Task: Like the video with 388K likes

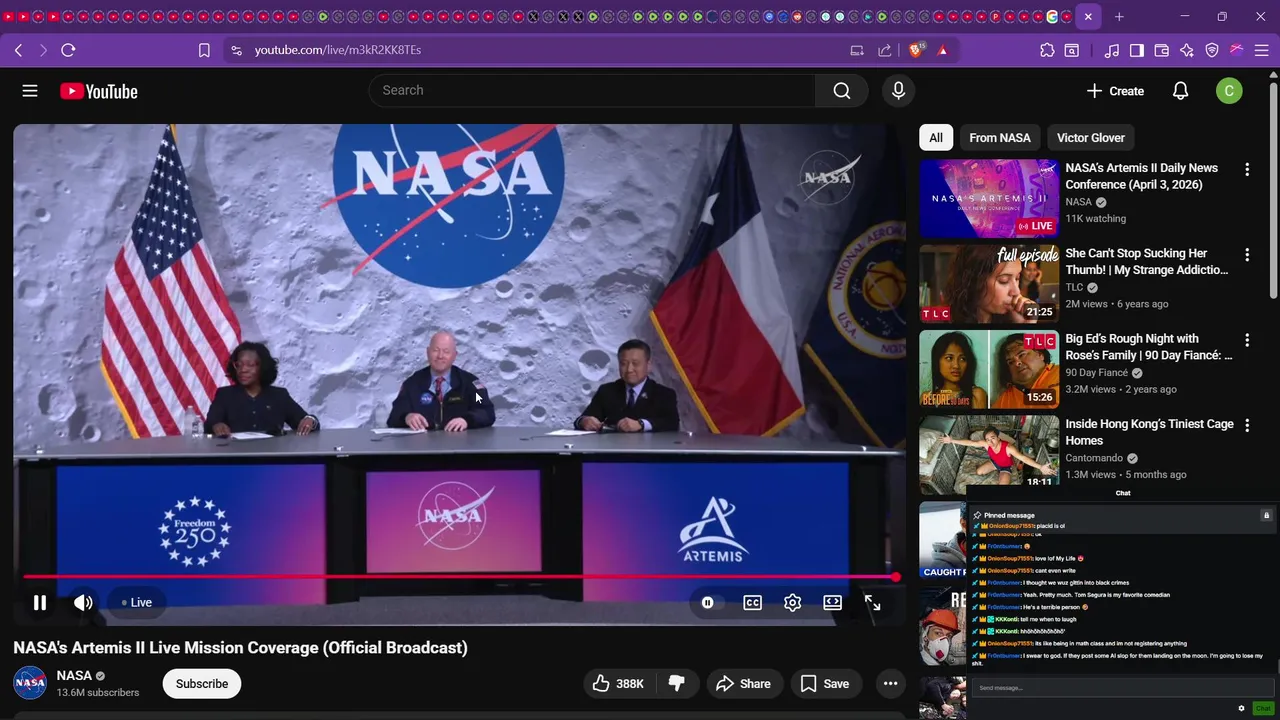Action: (x=617, y=684)
